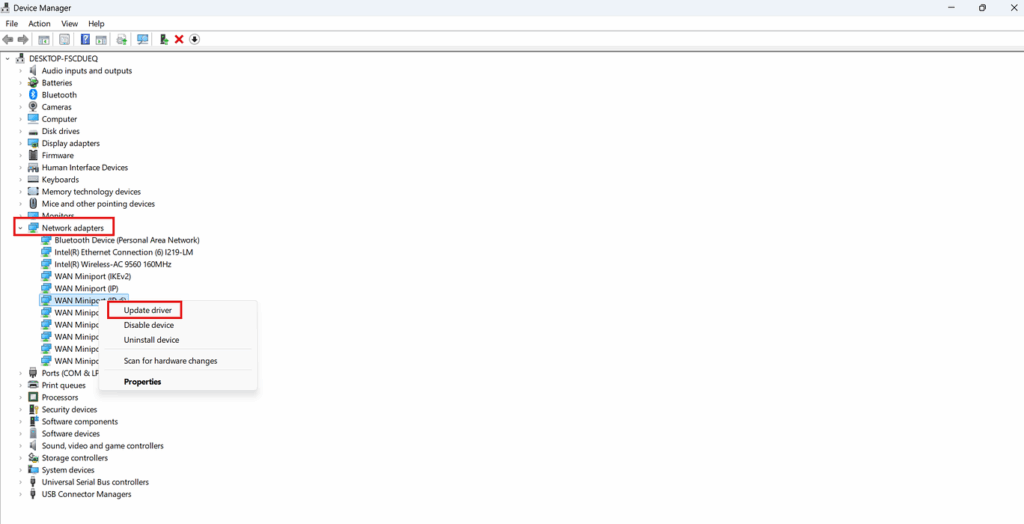The width and height of the screenshot is (1024, 524).
Task: Expand the Sound, video and game controllers node
Action: 20,446
